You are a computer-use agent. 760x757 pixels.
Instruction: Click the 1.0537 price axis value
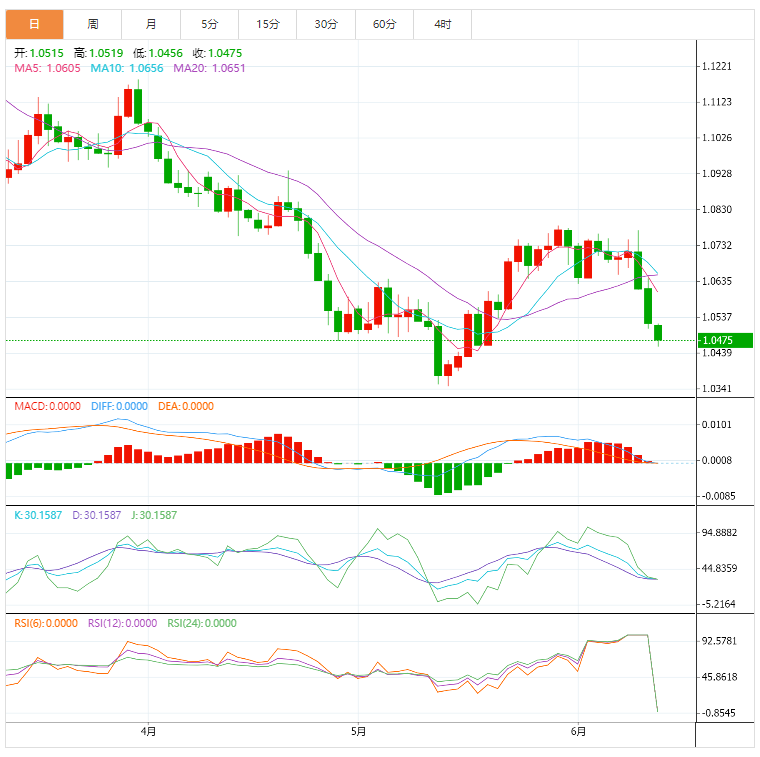[x=717, y=317]
